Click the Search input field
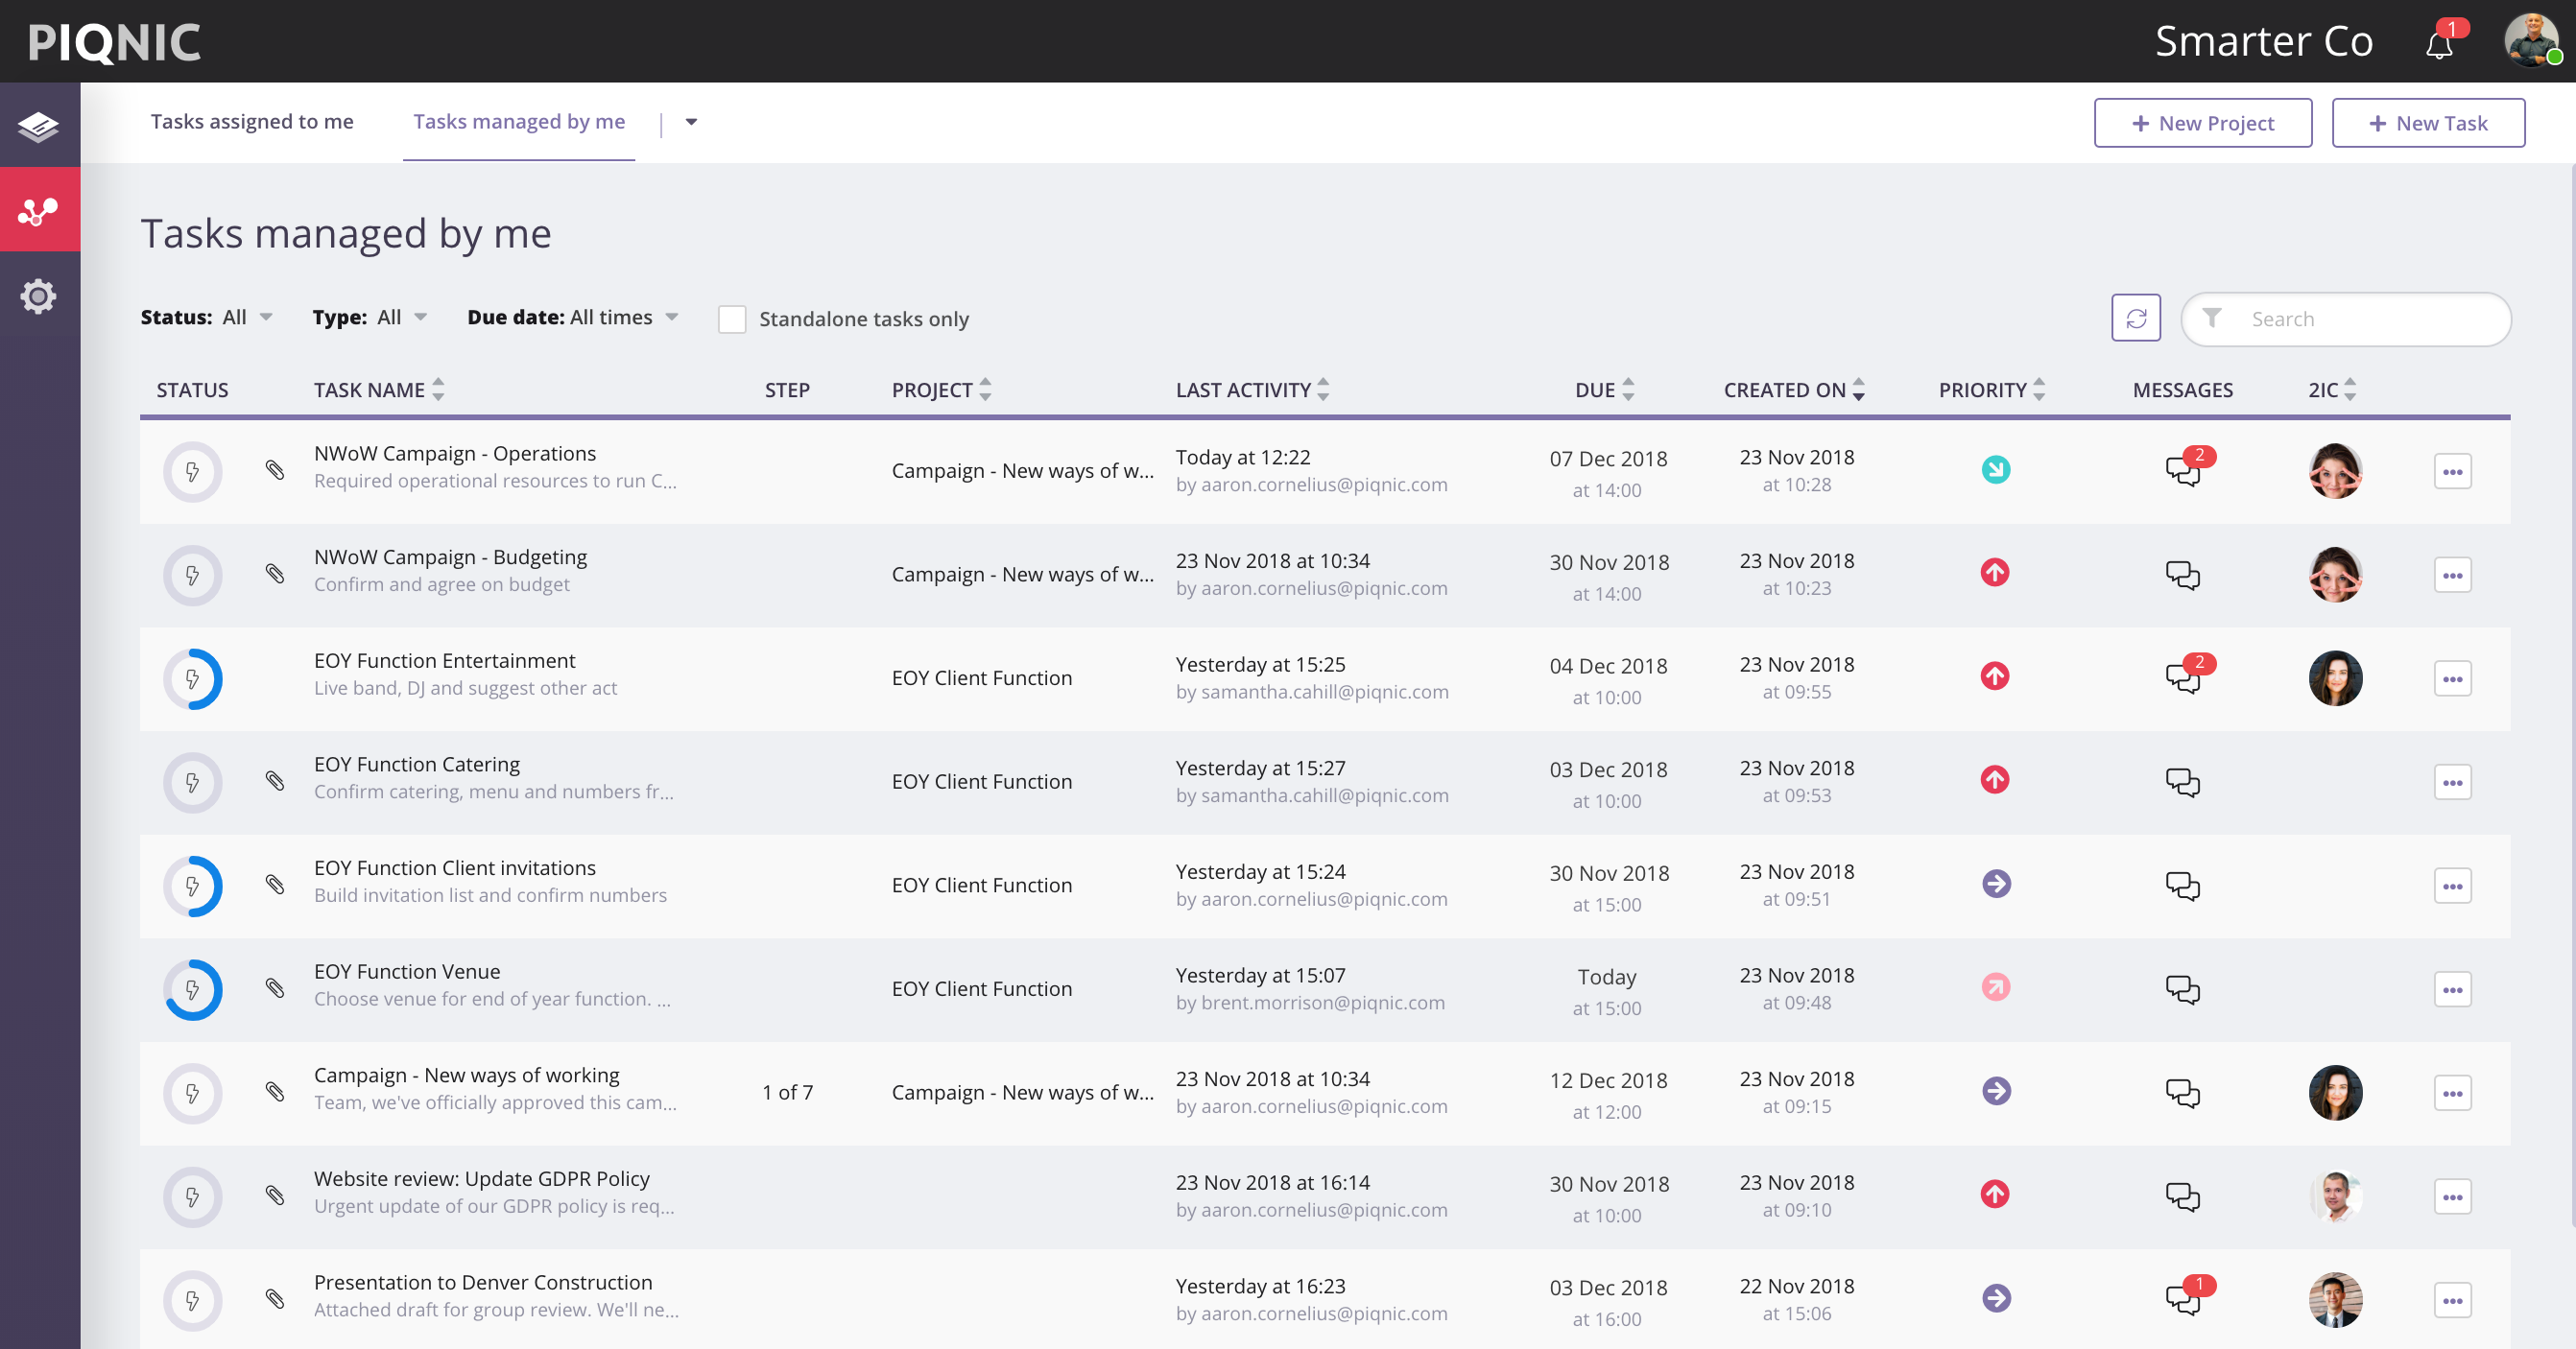Viewport: 2576px width, 1349px height. click(2360, 319)
